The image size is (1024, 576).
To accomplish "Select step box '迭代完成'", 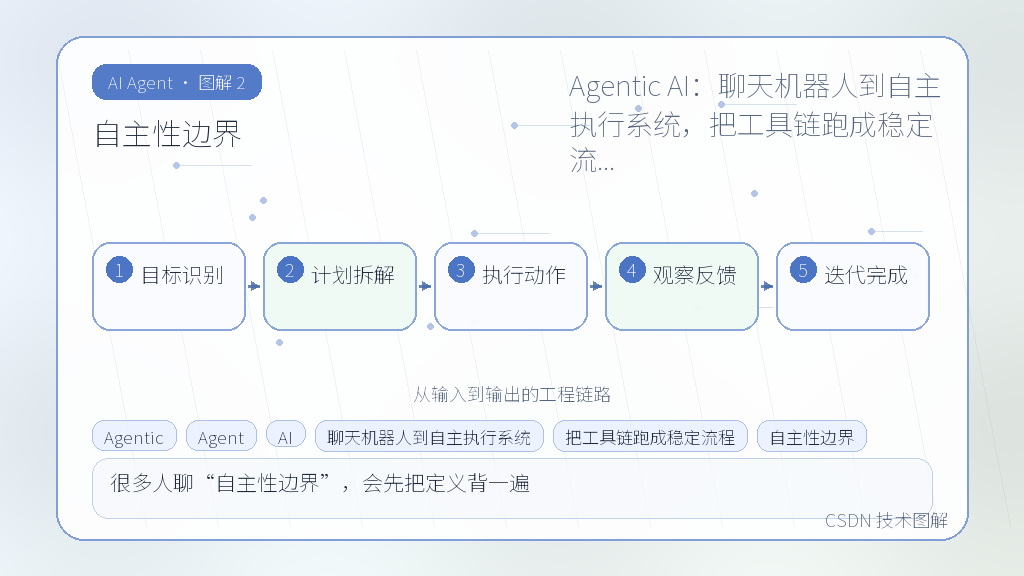I will point(853,286).
